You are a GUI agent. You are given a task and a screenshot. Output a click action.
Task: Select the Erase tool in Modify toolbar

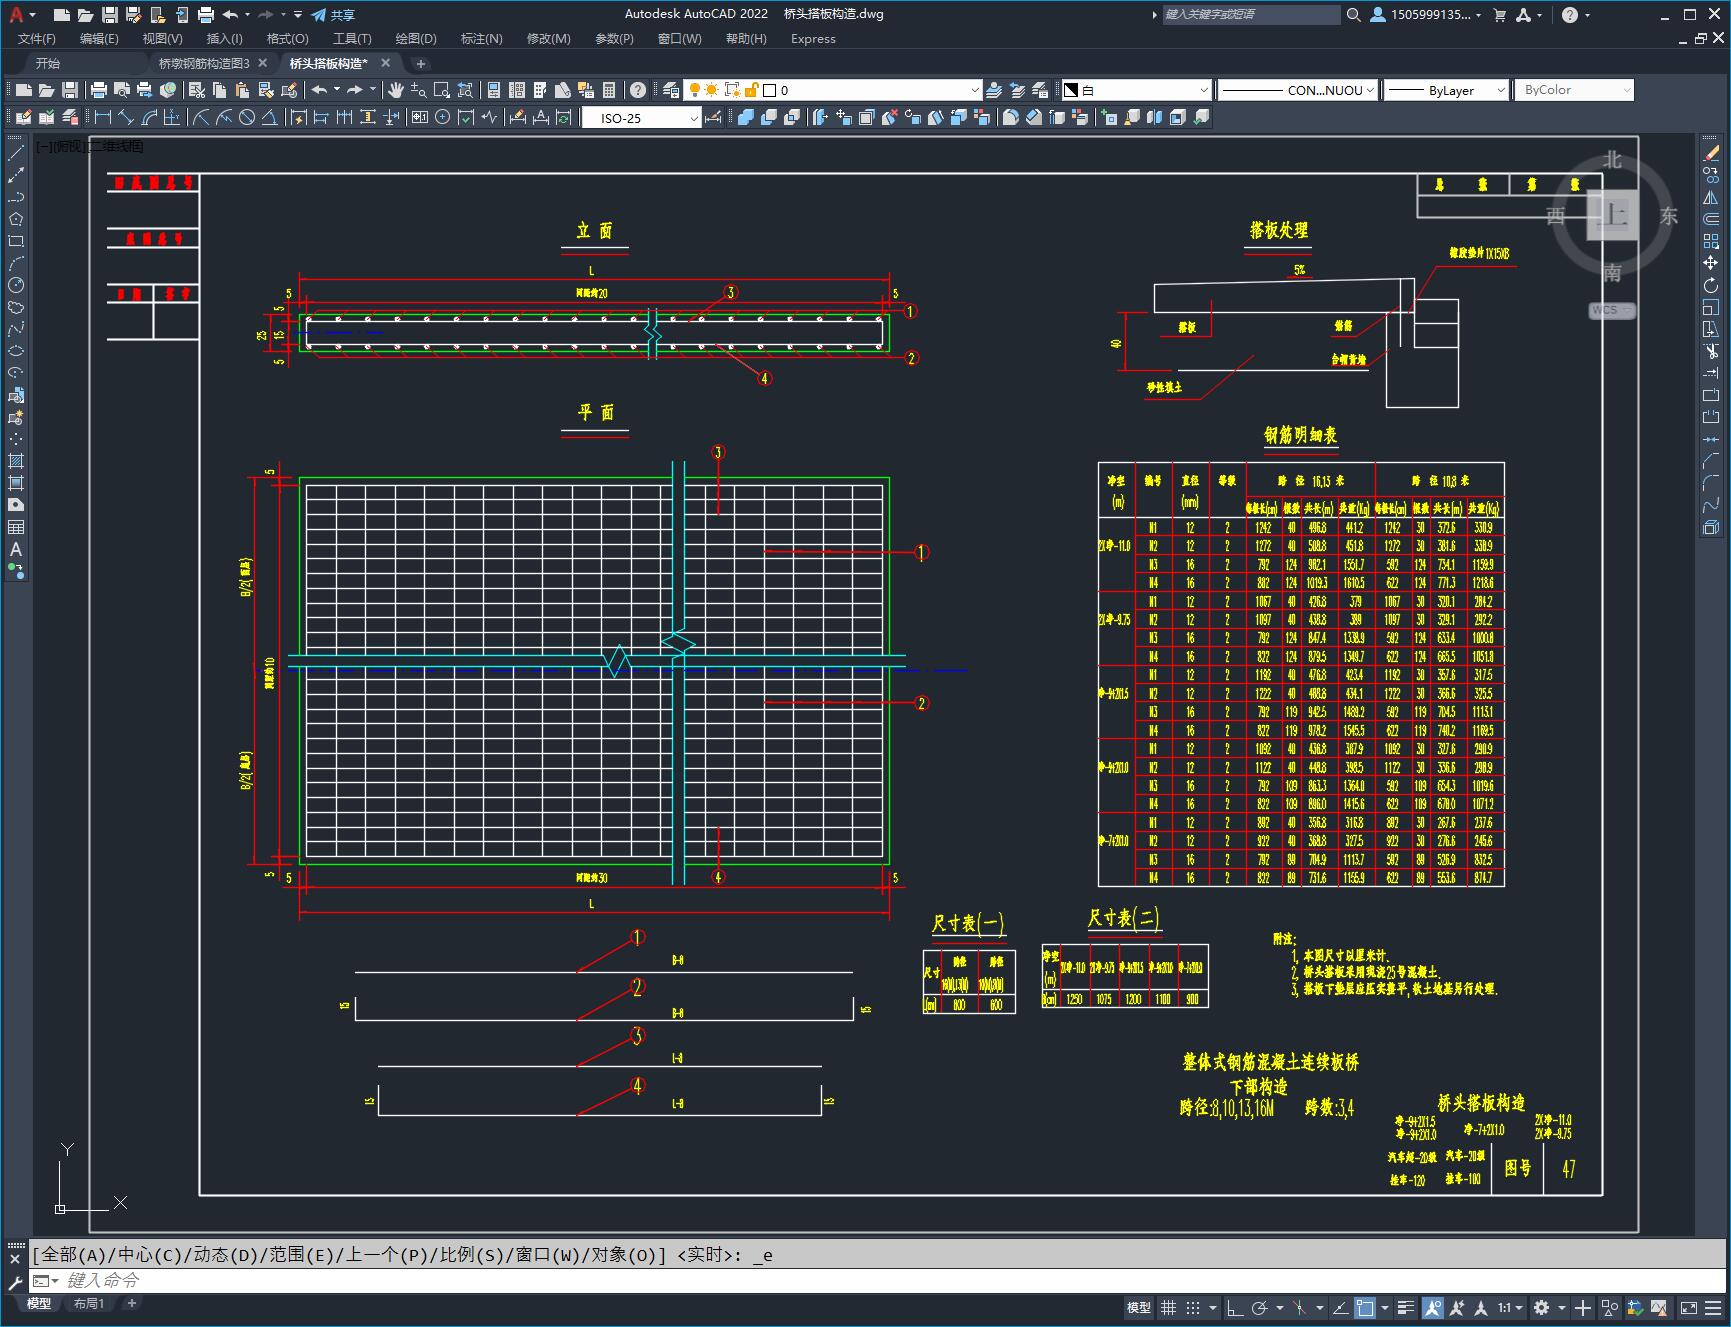(1711, 153)
